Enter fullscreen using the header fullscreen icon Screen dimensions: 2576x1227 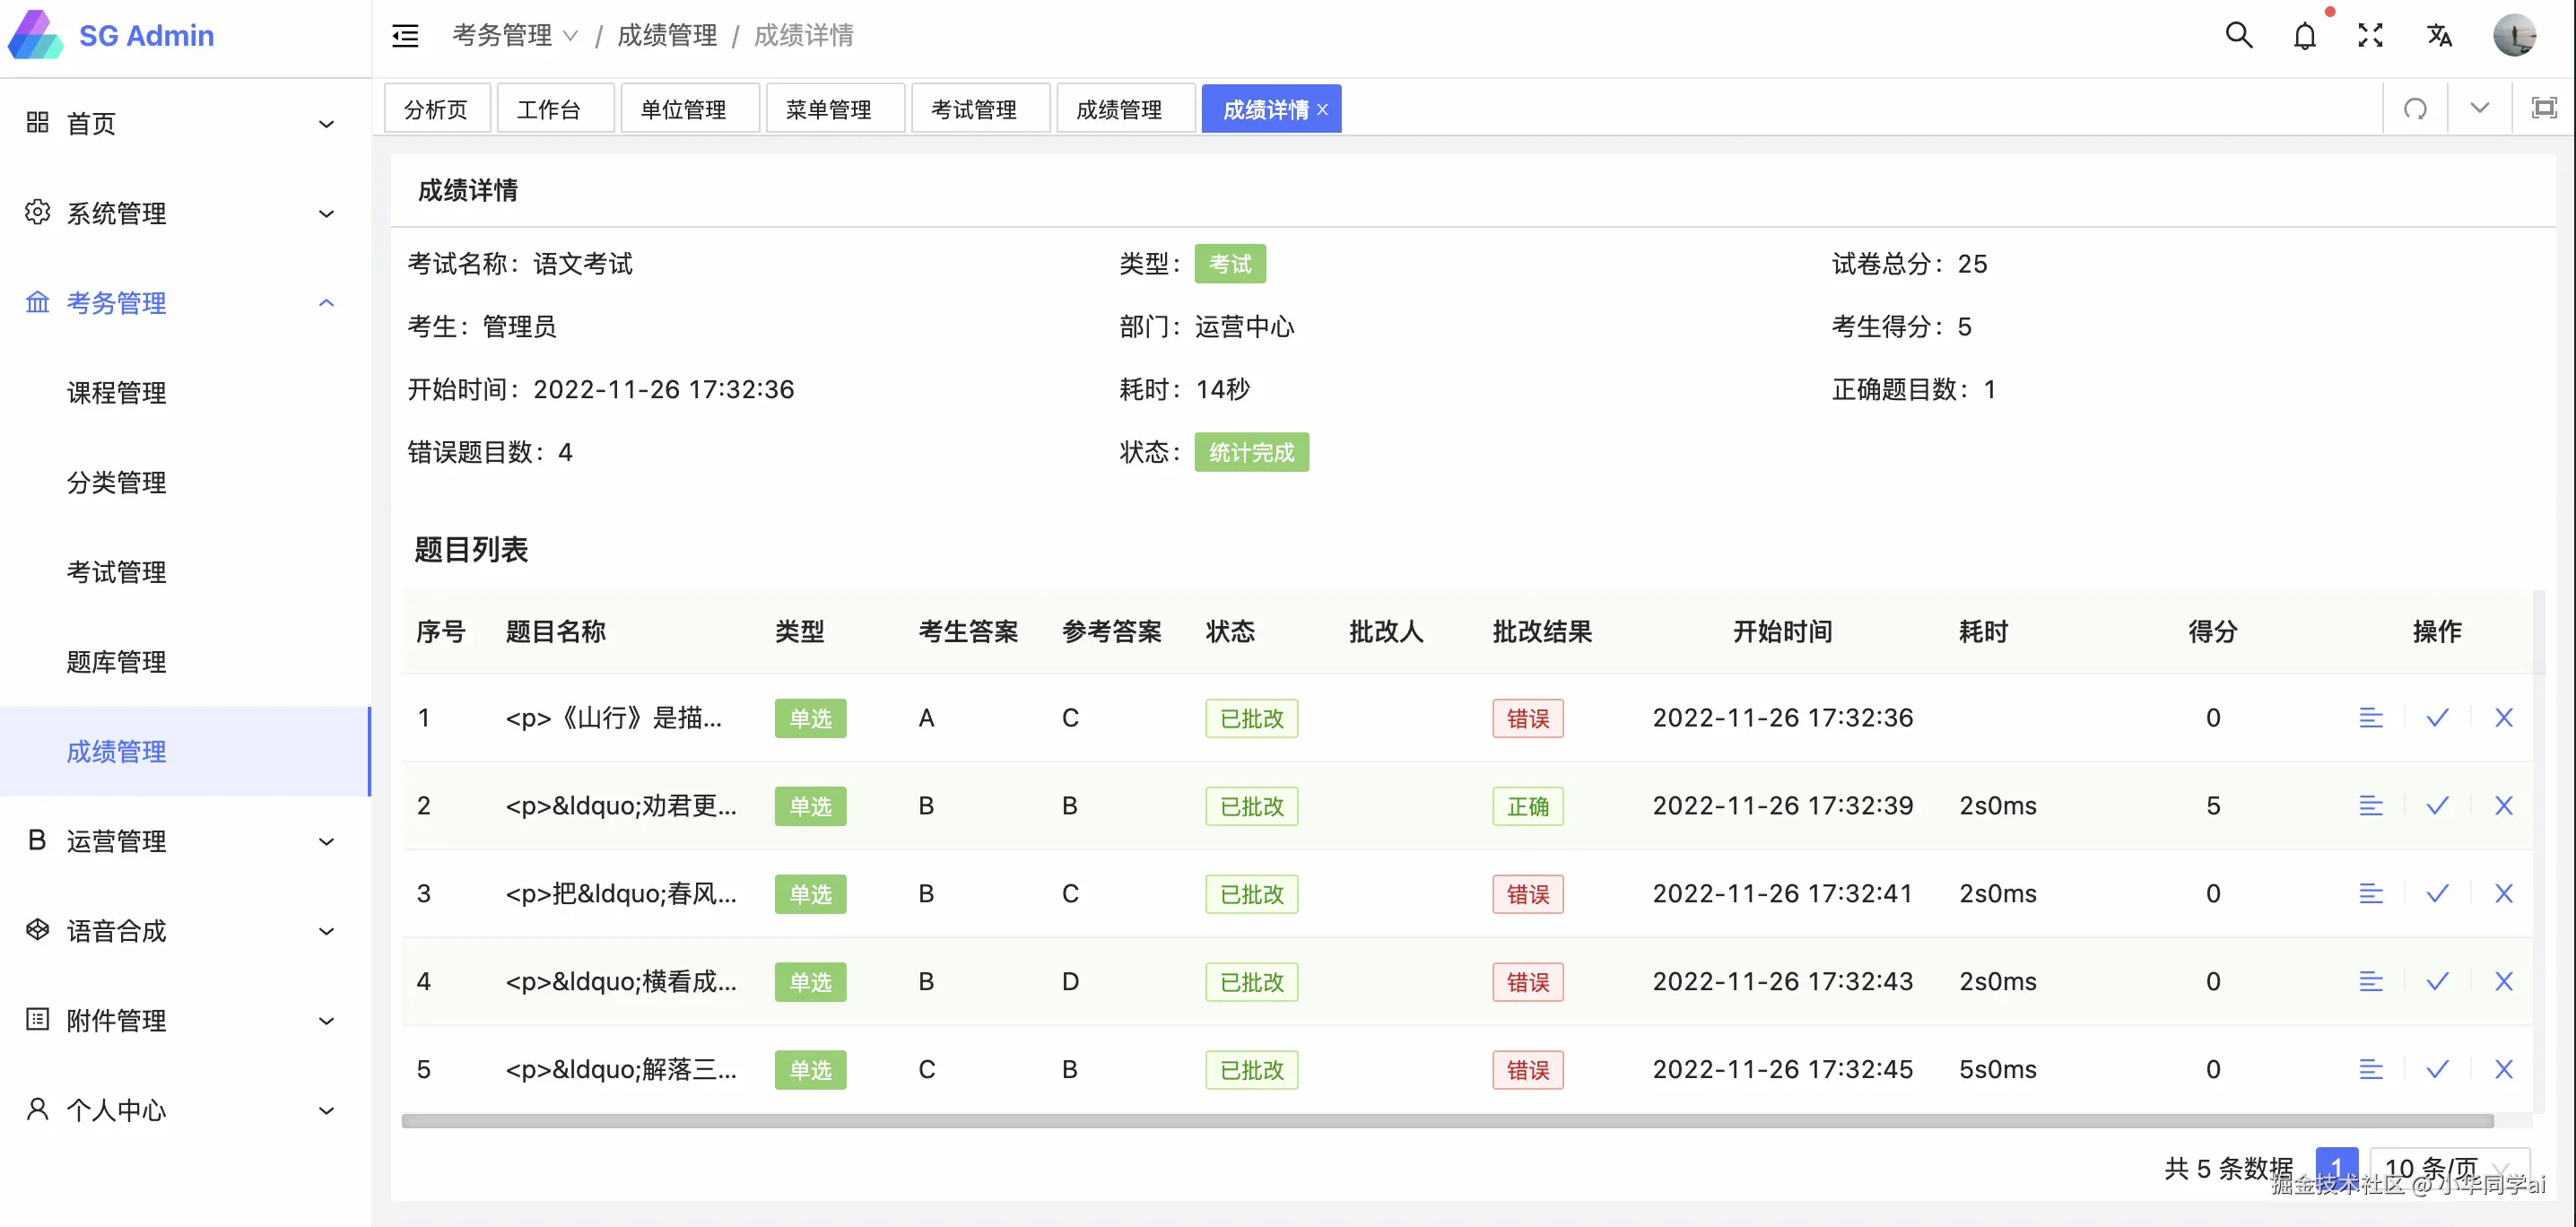tap(2370, 36)
